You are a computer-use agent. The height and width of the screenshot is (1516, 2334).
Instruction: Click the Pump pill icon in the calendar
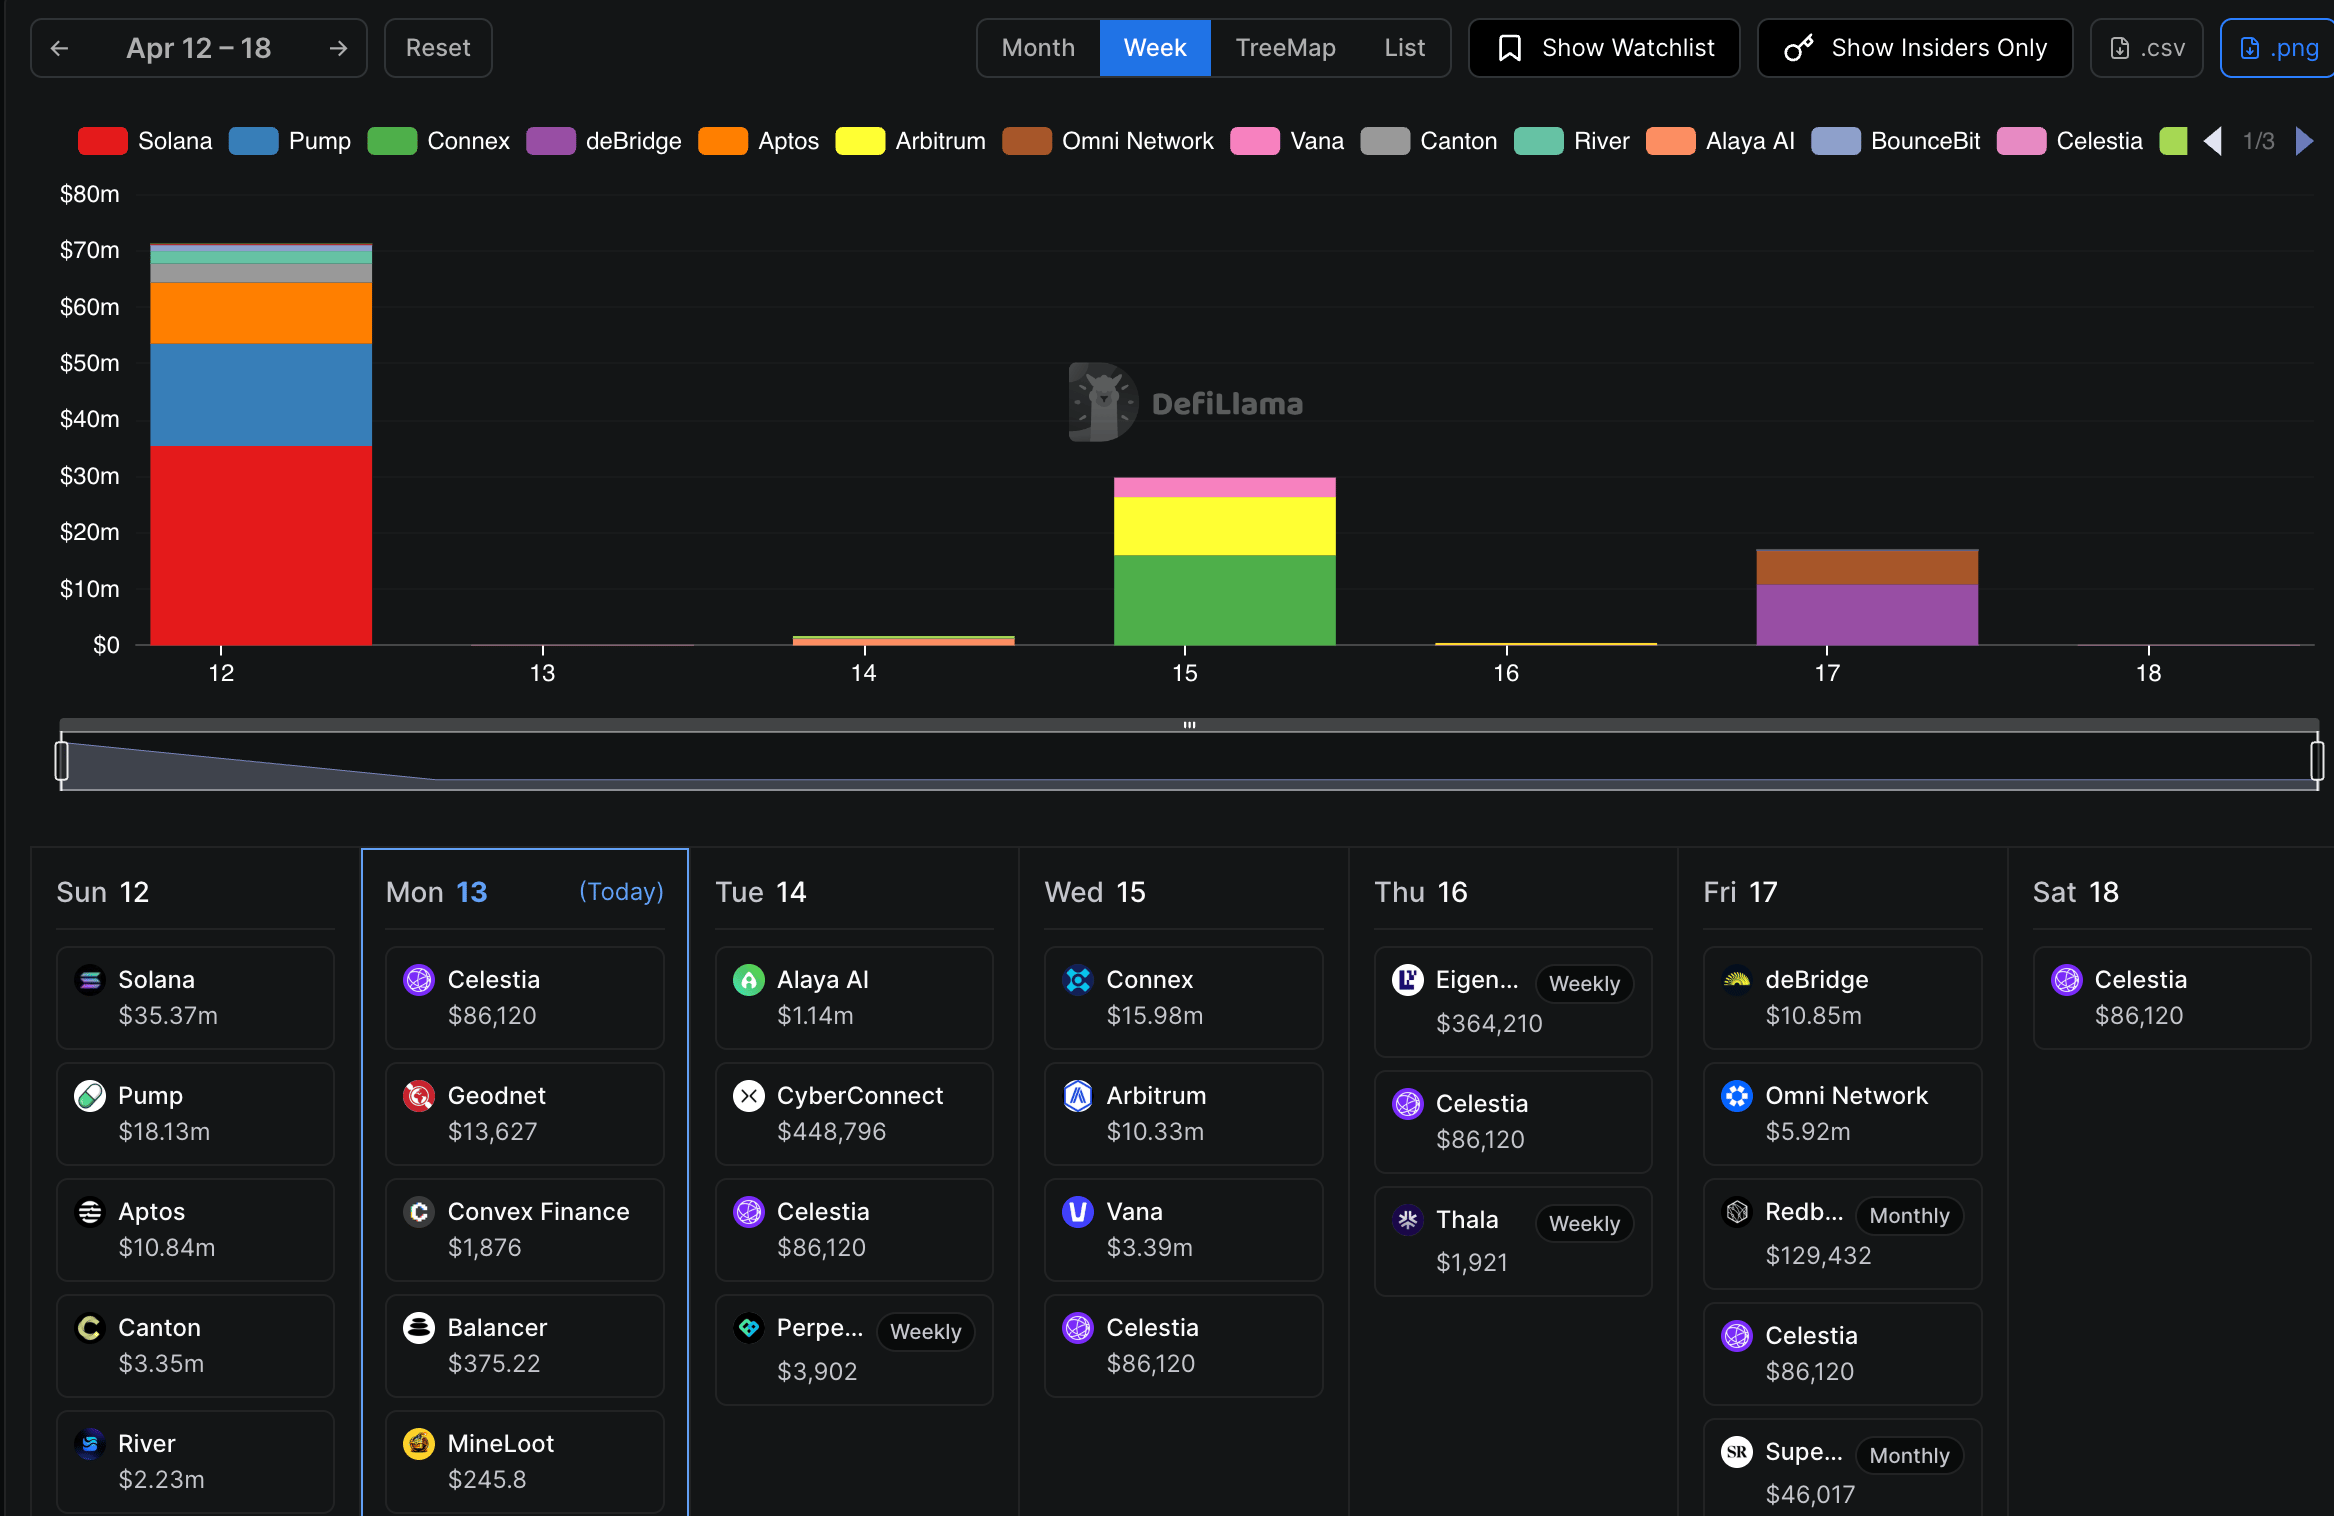90,1096
